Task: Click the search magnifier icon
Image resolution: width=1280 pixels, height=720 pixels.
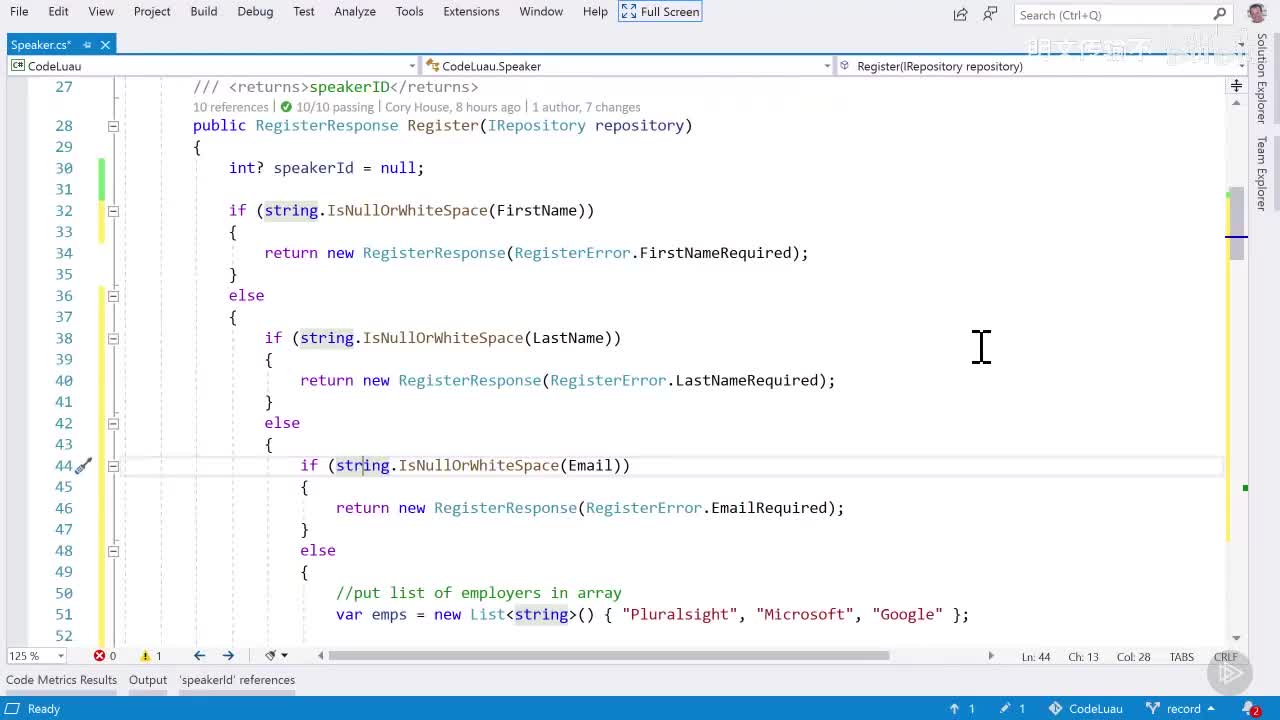Action: pyautogui.click(x=1219, y=14)
